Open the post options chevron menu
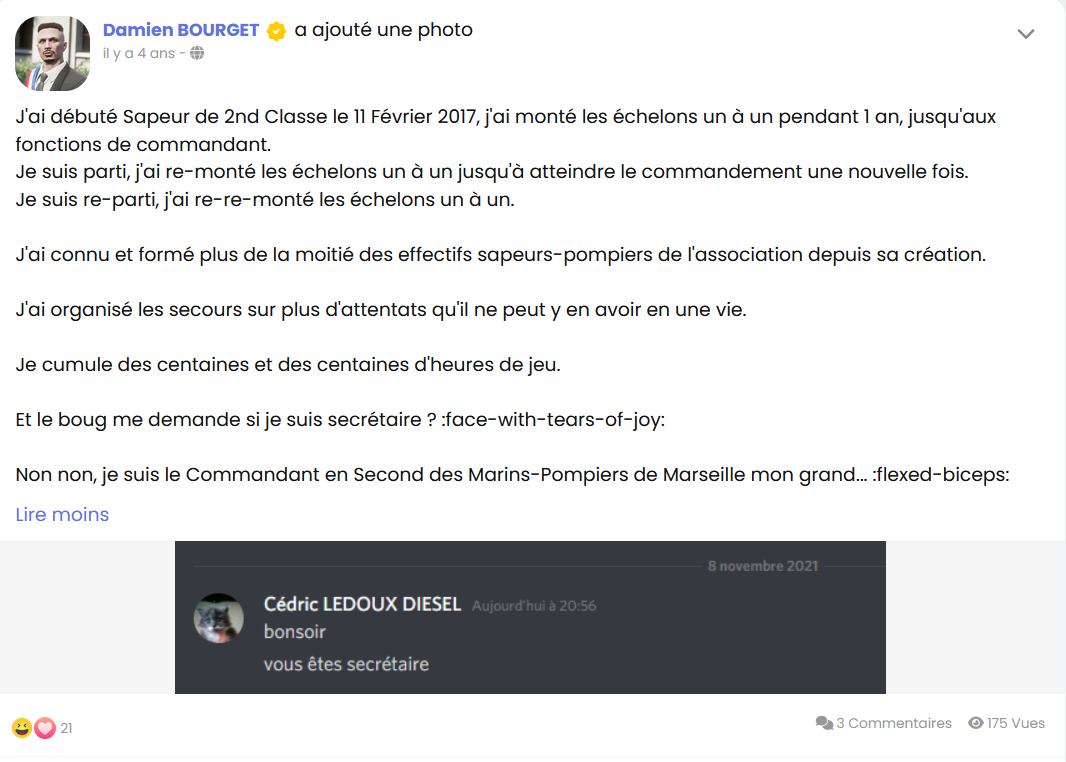This screenshot has width=1066, height=762. click(1025, 34)
